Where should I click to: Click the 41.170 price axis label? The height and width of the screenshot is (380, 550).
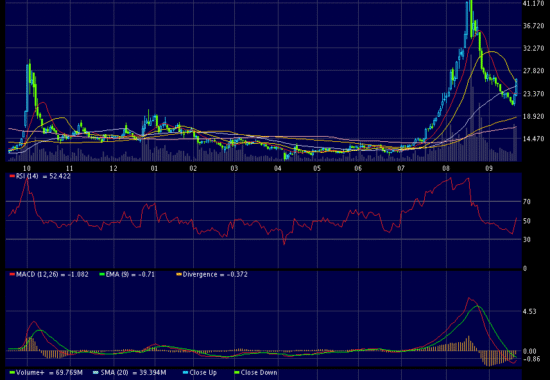533,4
